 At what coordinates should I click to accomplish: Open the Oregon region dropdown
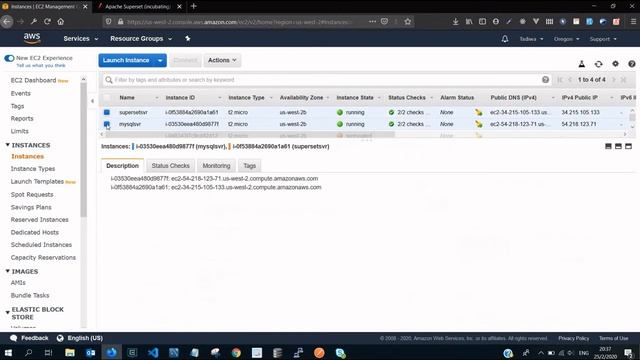[567, 39]
